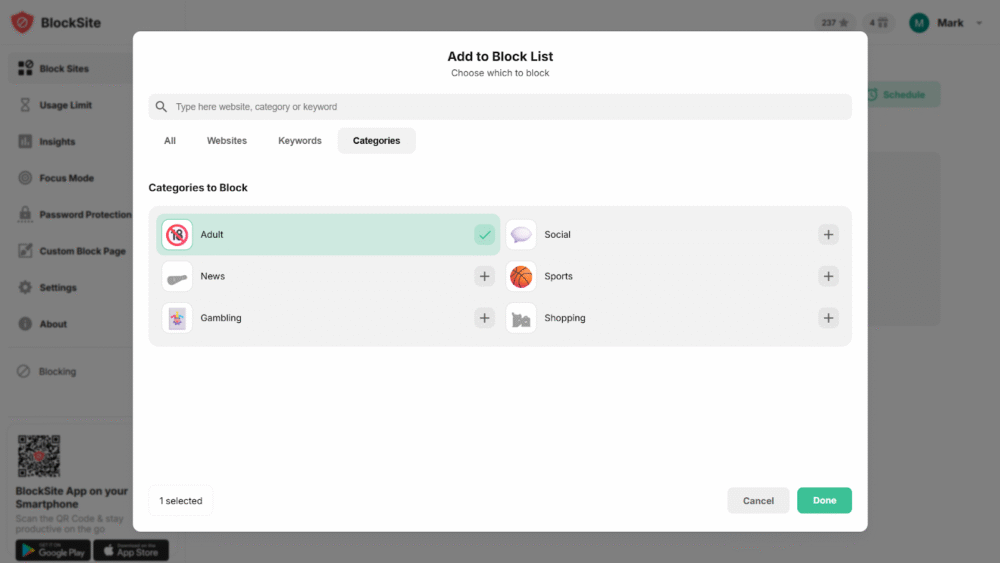Switch to the Keywords tab
The width and height of the screenshot is (1000, 563).
tap(300, 141)
